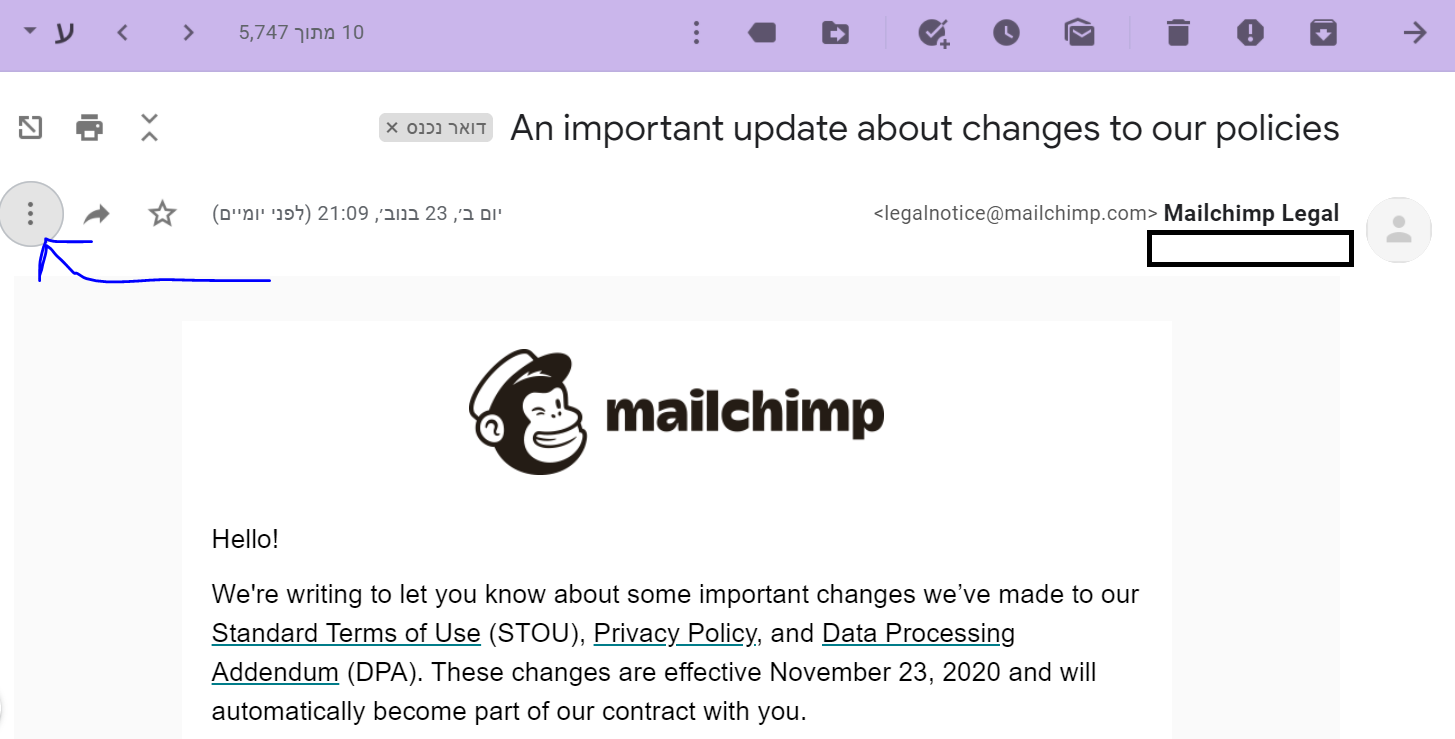
Task: Snooze this email with clock icon
Action: tap(1006, 33)
